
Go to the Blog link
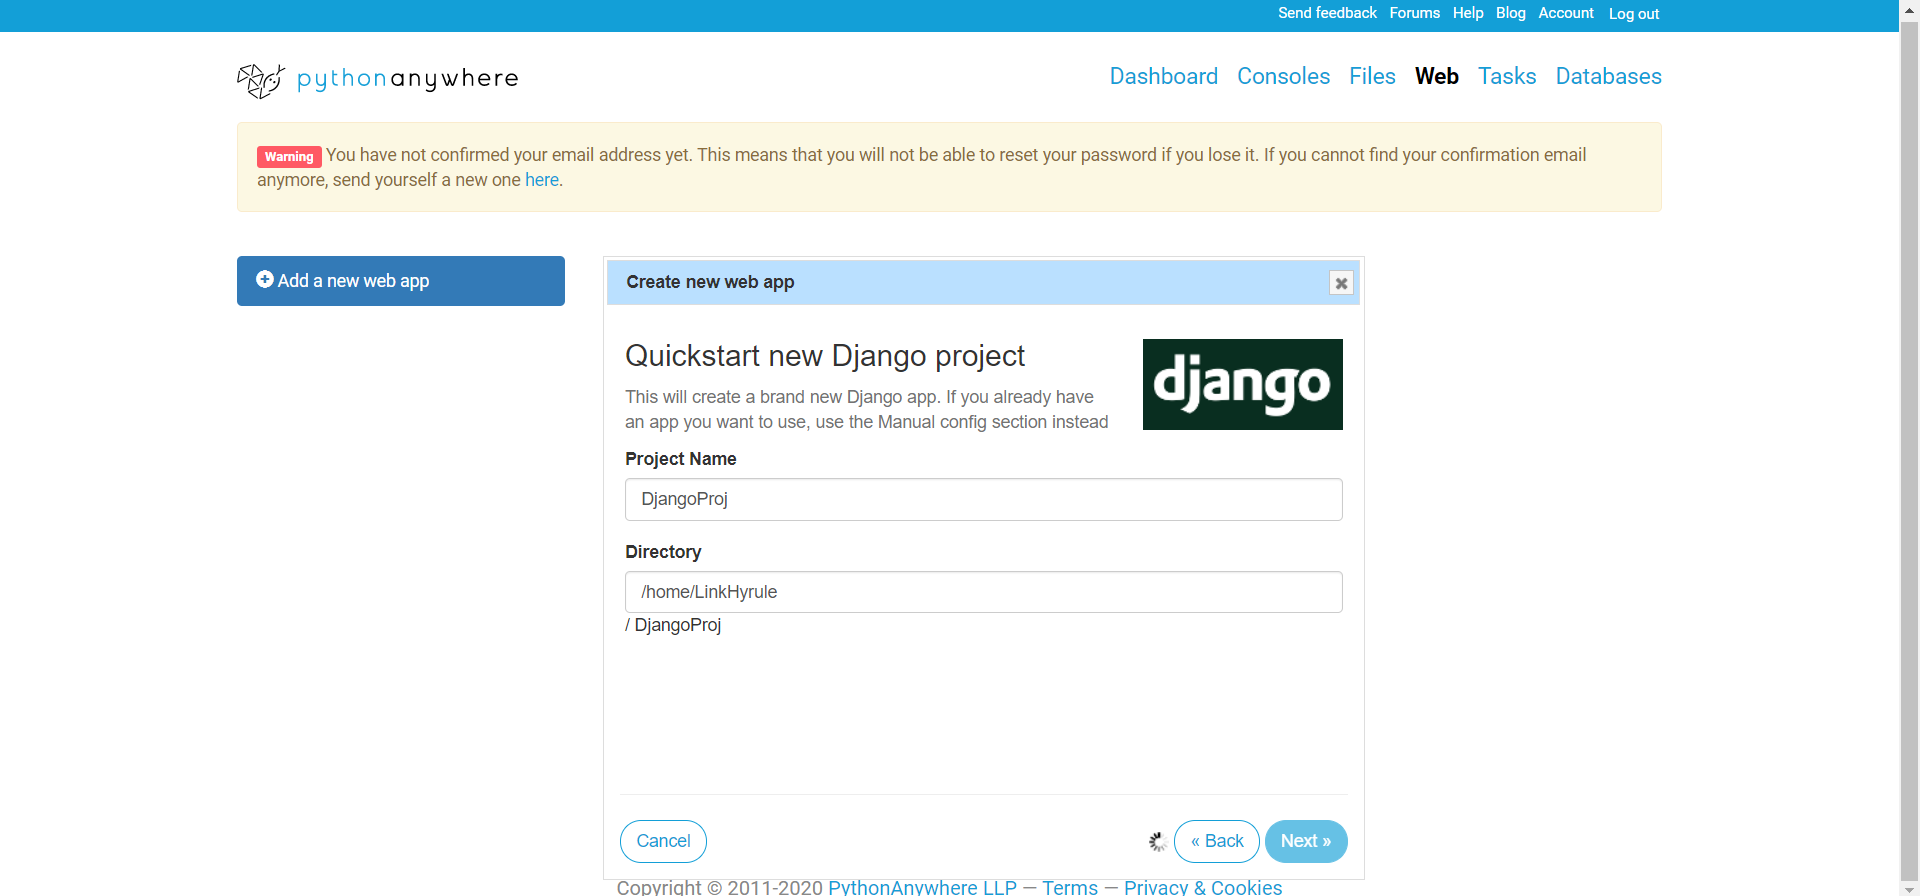(1511, 13)
